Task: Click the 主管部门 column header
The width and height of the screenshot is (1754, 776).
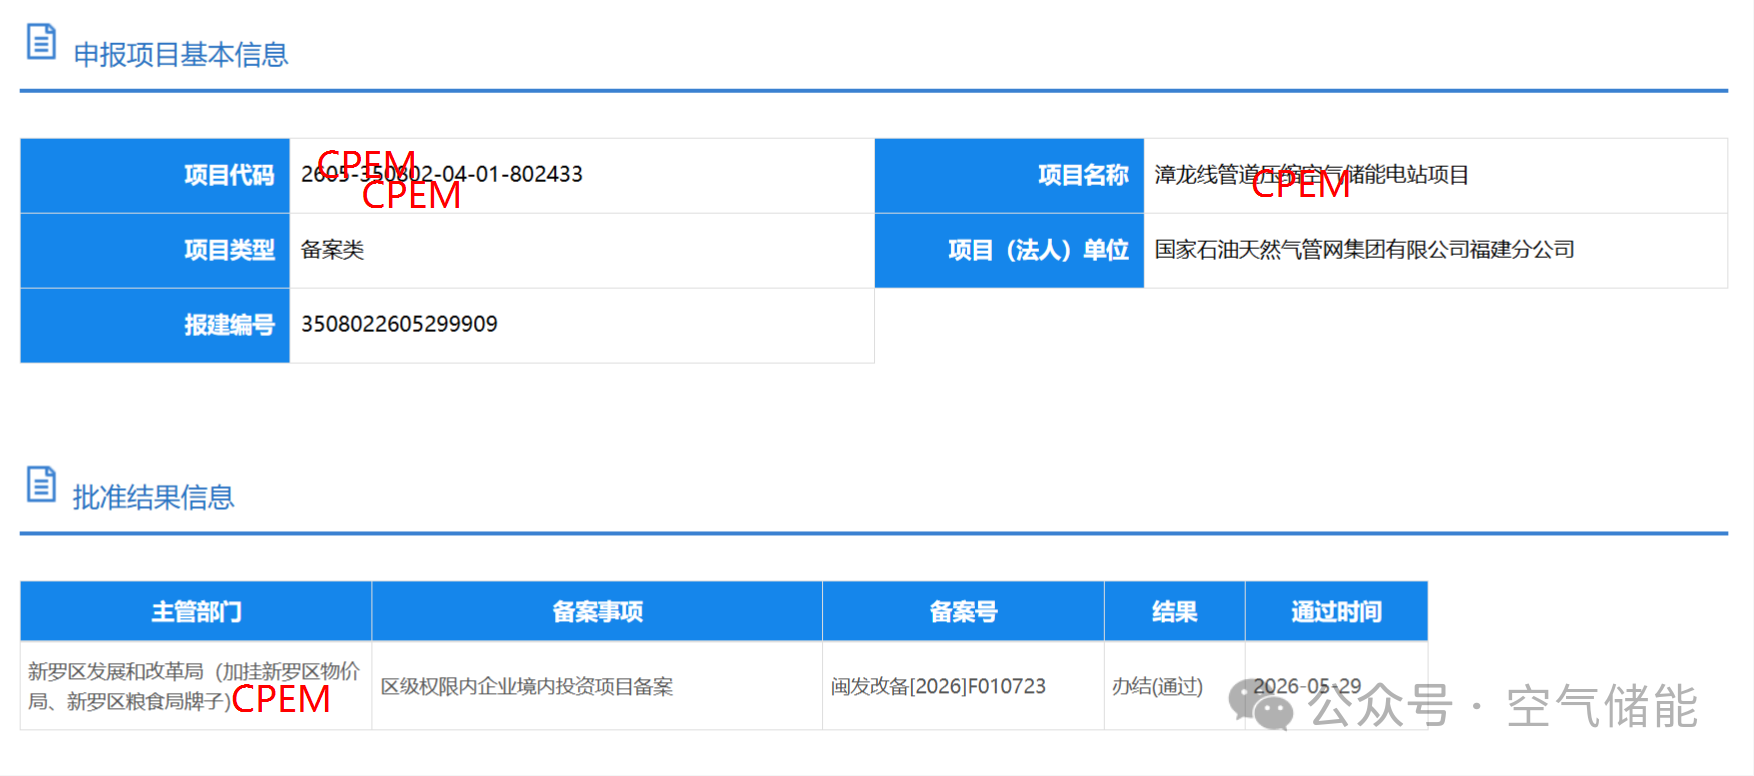Action: tap(196, 611)
